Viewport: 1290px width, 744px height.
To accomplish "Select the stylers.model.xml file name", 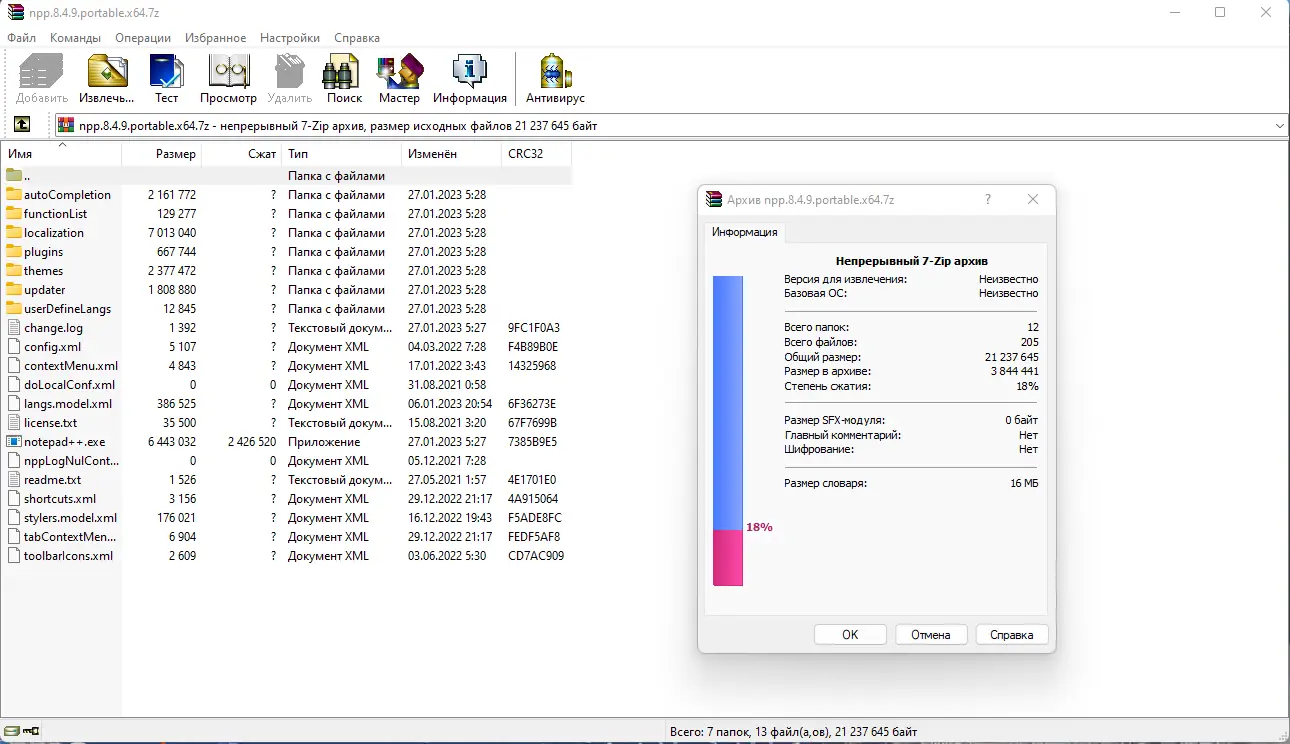I will [x=71, y=518].
